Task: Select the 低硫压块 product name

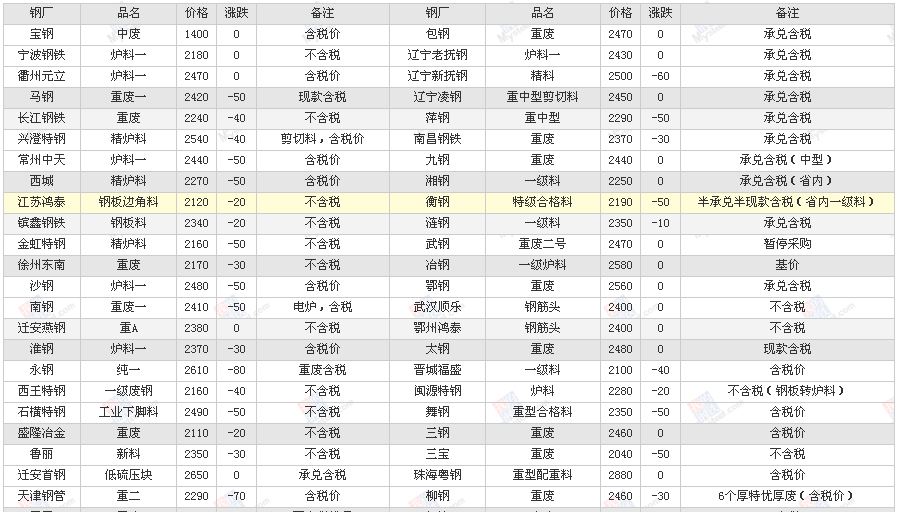Action: point(128,475)
